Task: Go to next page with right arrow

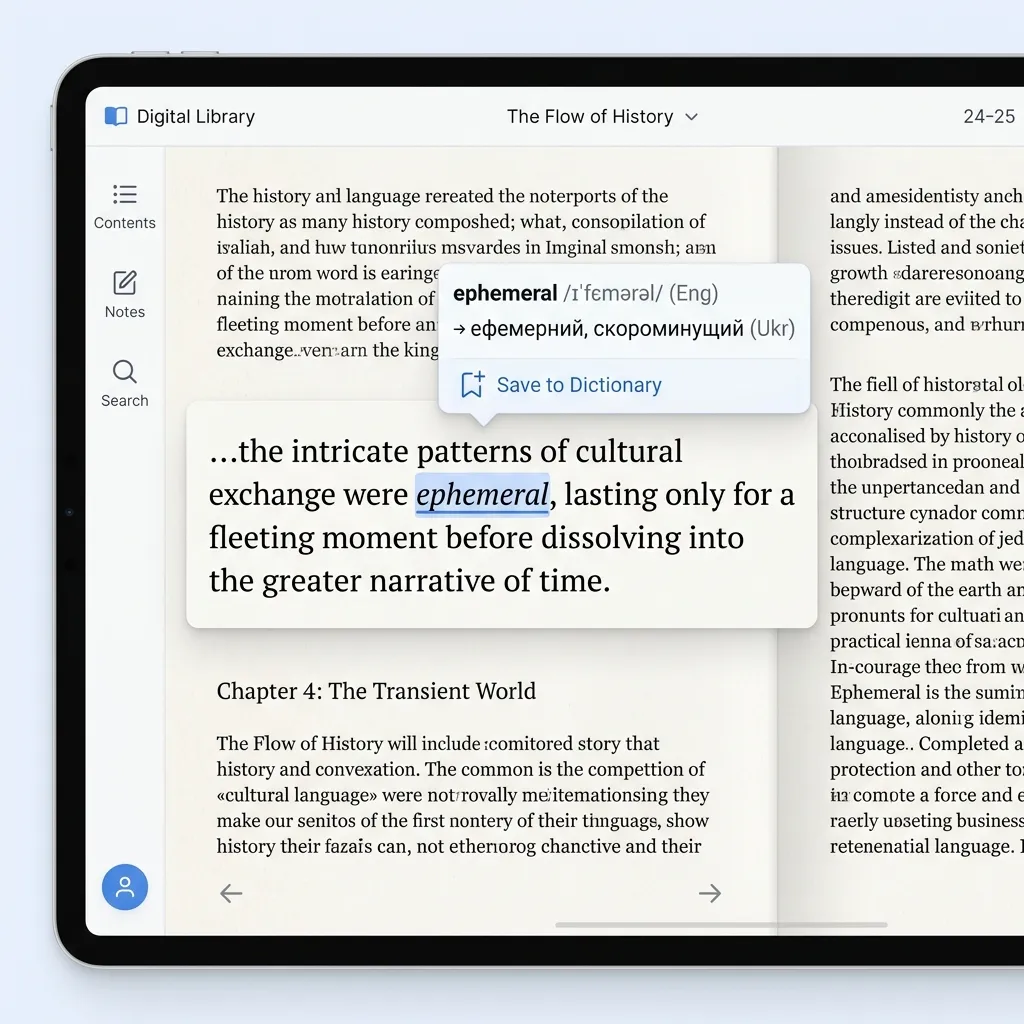Action: pyautogui.click(x=710, y=893)
